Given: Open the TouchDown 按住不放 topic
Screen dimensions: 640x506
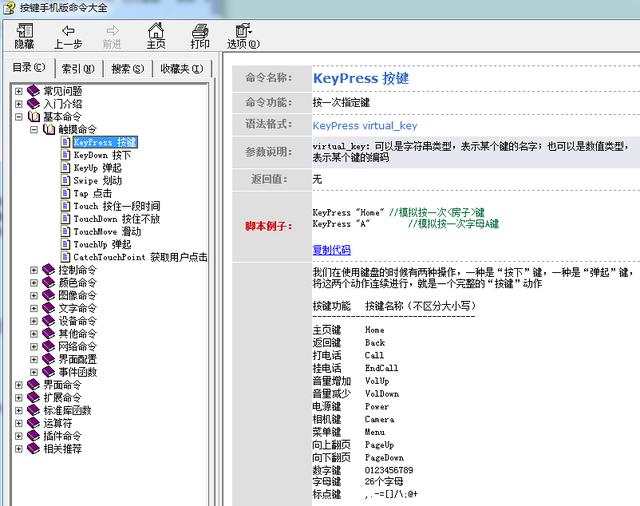Looking at the screenshot, I should (117, 219).
